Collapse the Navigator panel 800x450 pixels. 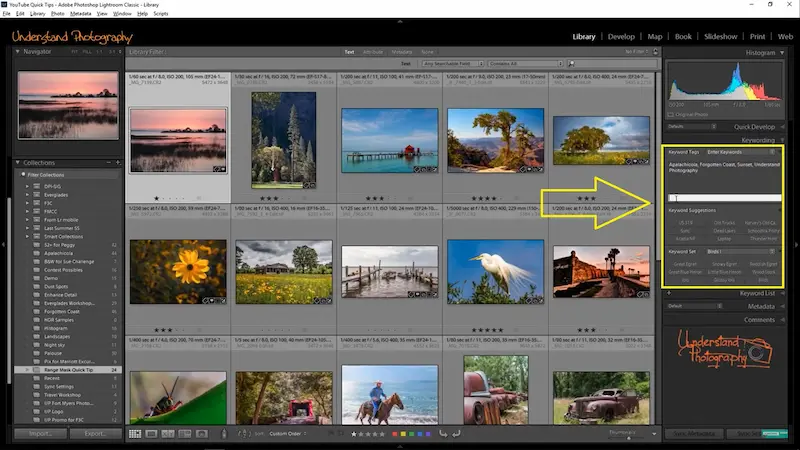(x=18, y=51)
